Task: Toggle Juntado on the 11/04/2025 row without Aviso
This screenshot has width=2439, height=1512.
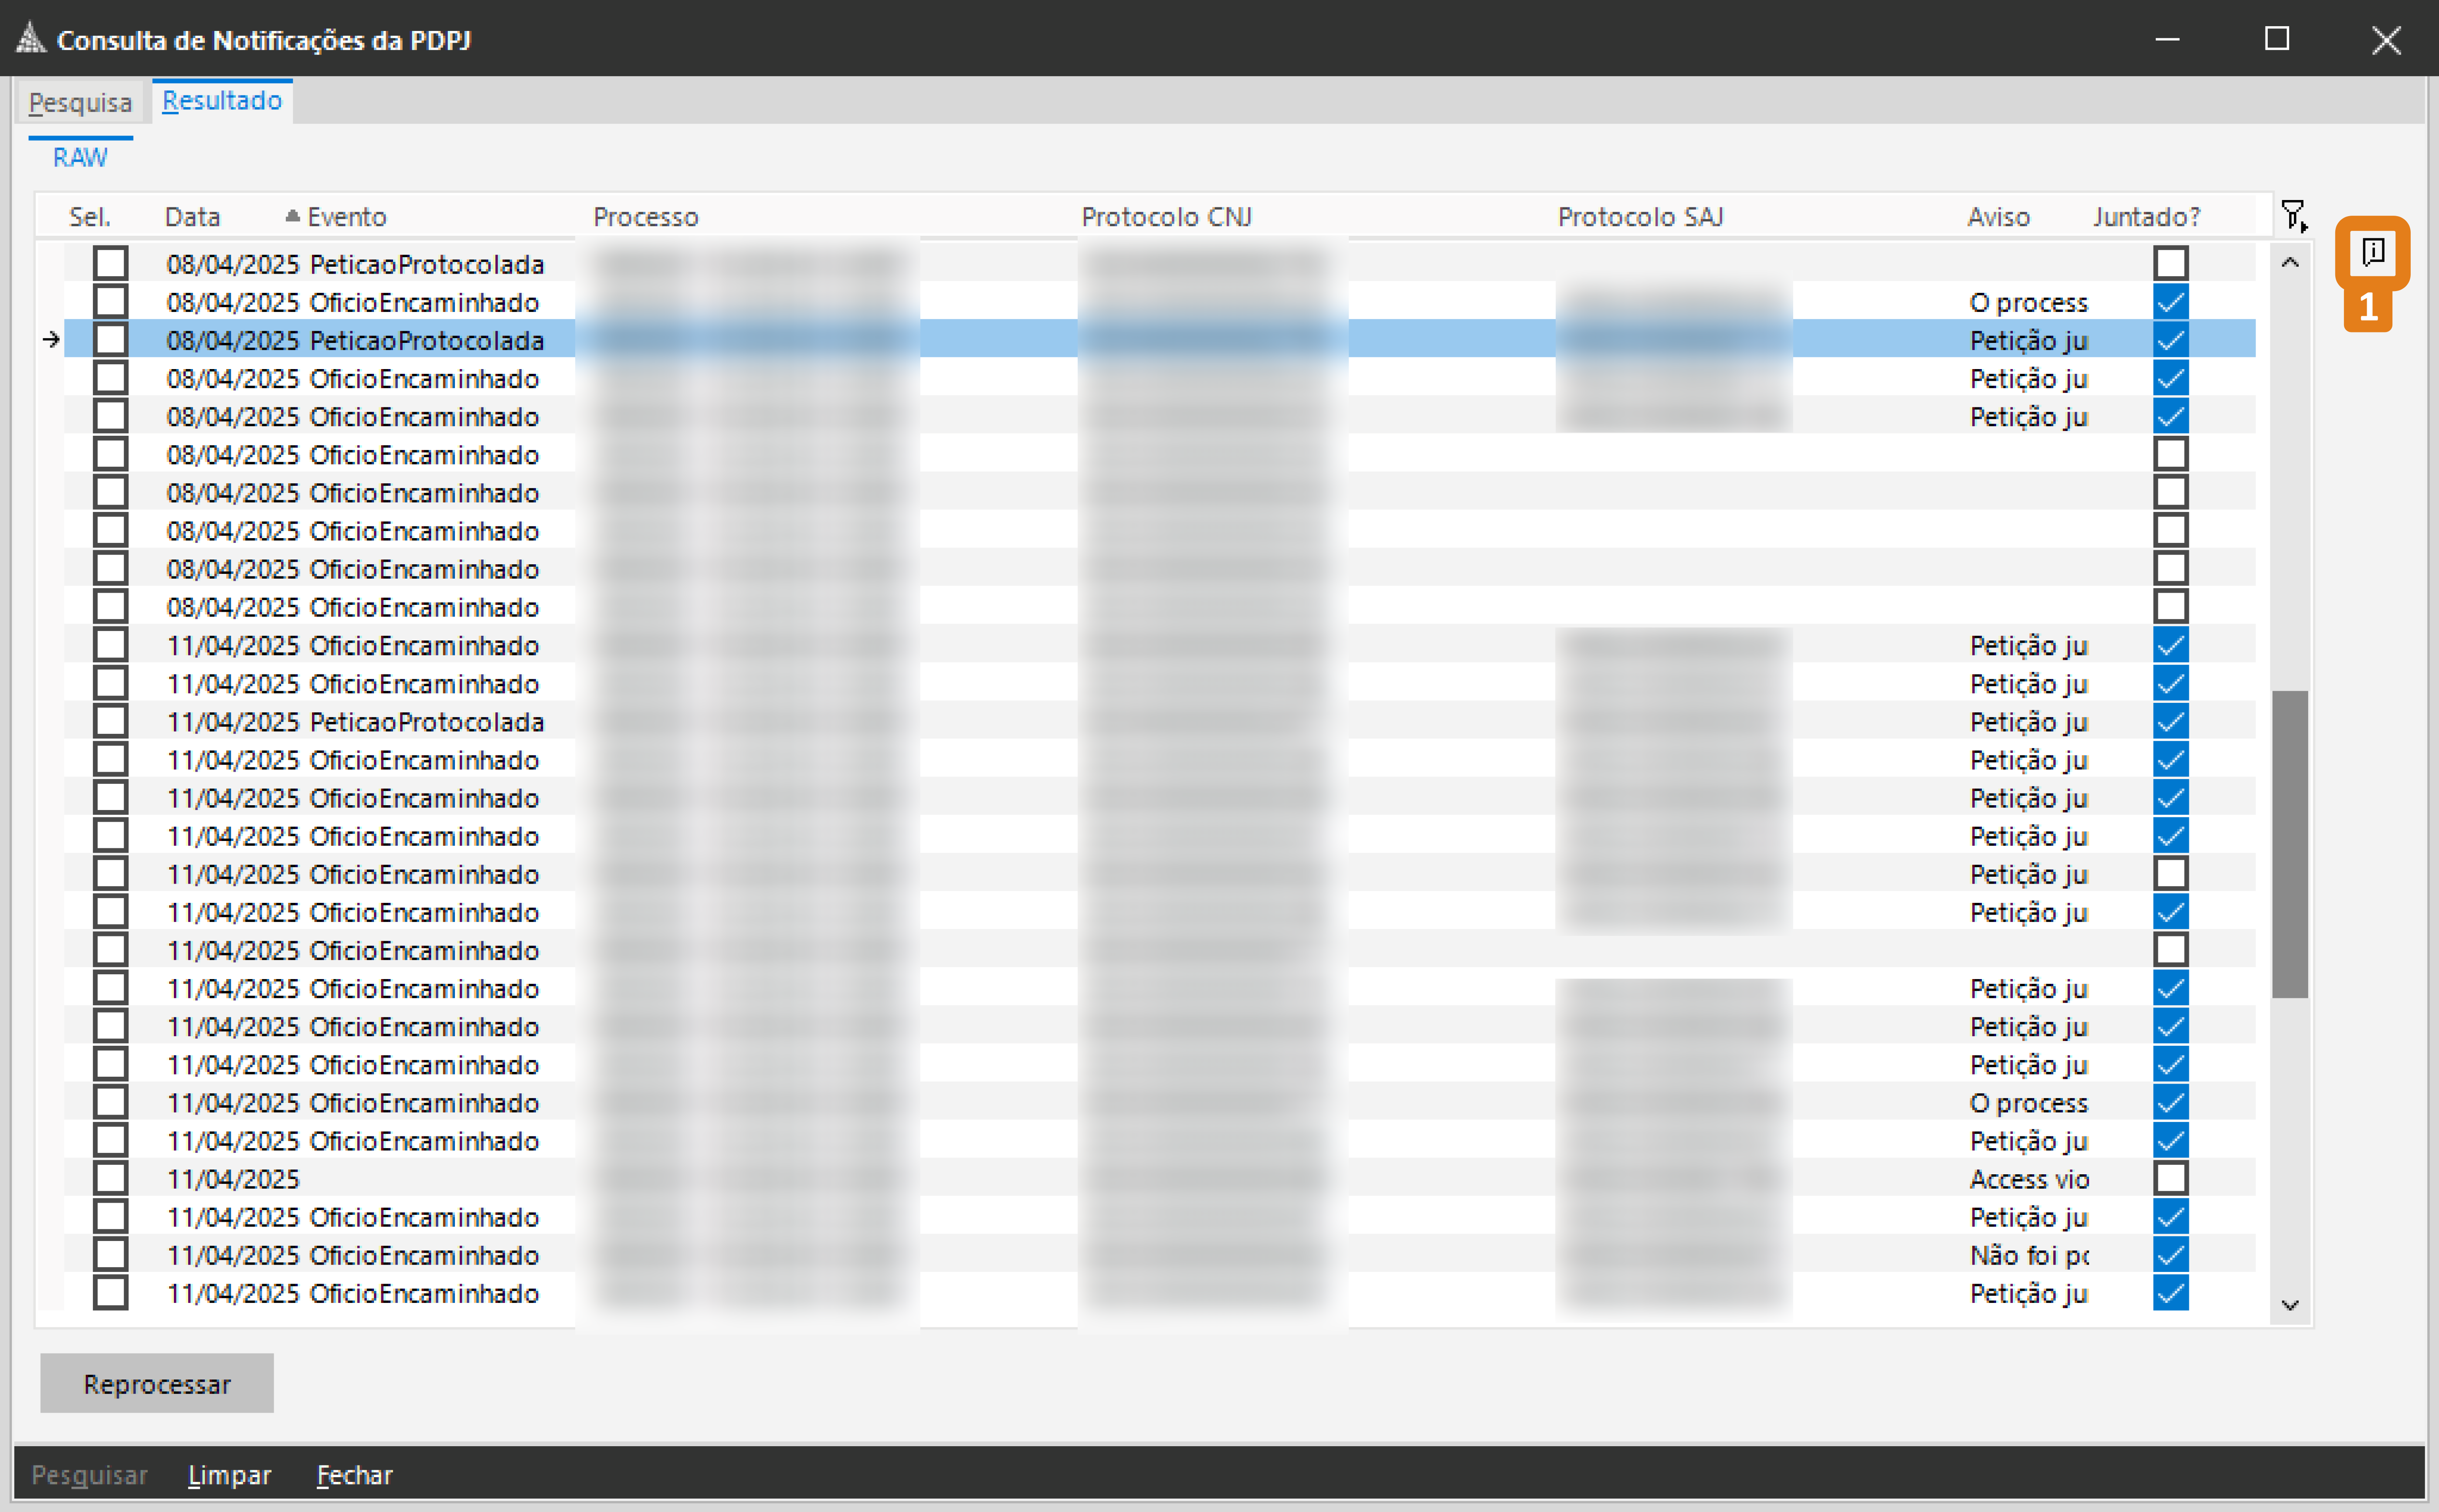Action: click(x=2171, y=949)
